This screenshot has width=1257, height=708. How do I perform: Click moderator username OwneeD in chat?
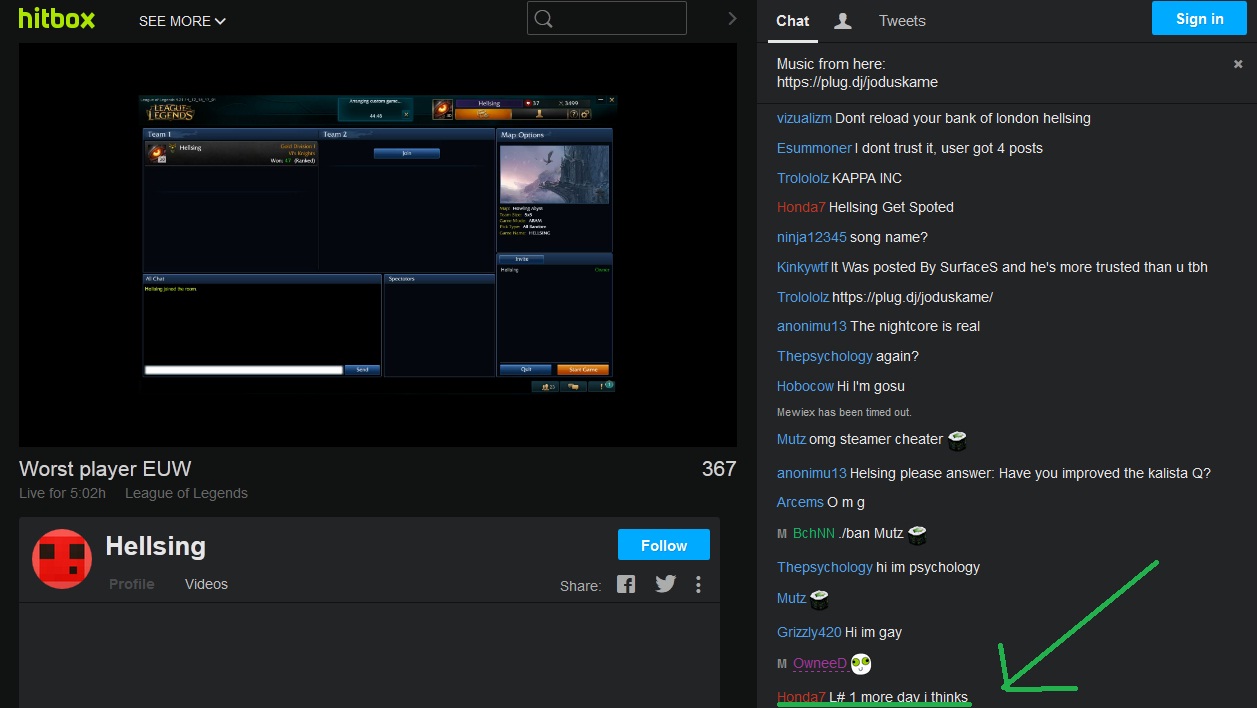coord(819,663)
